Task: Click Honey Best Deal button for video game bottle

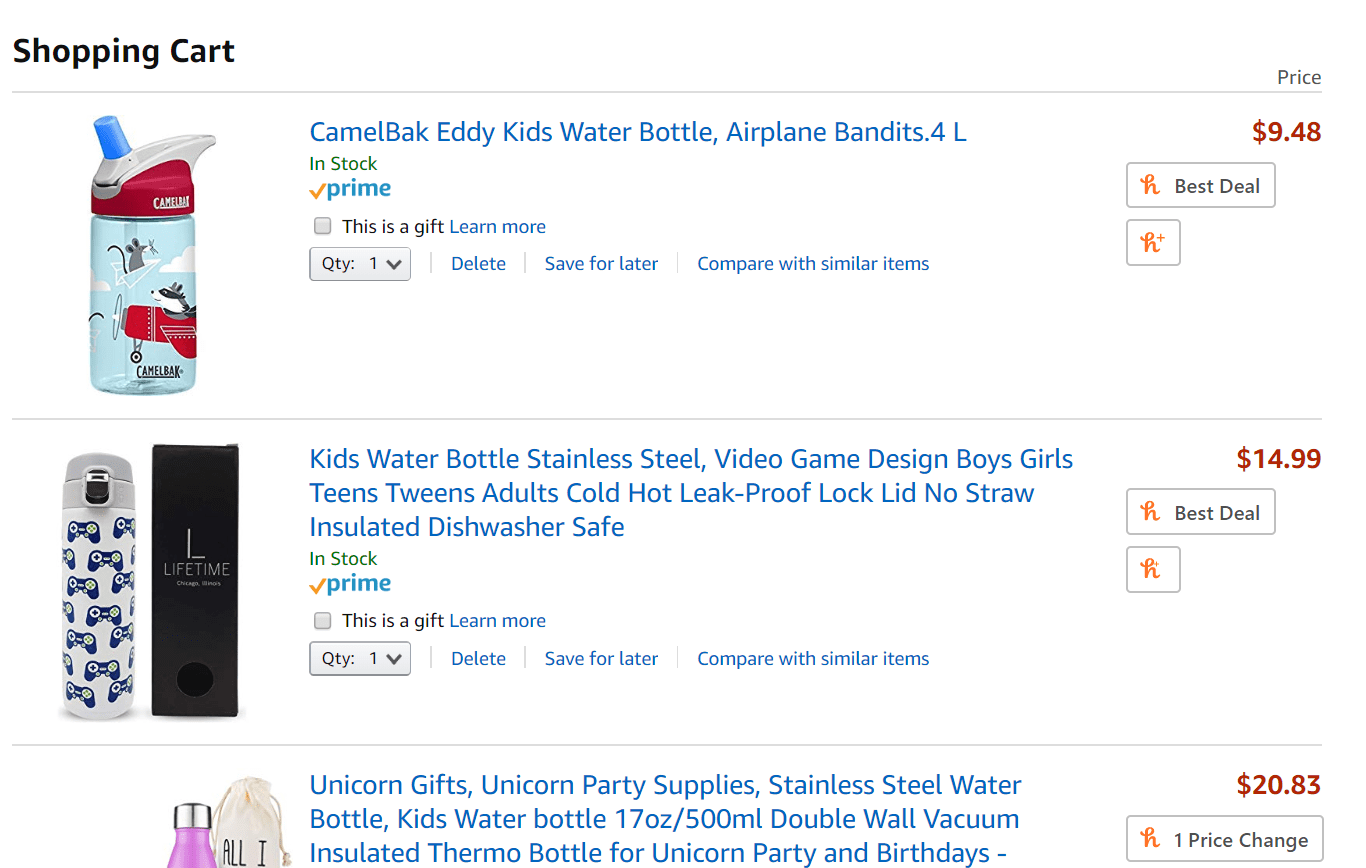Action: tap(1200, 512)
